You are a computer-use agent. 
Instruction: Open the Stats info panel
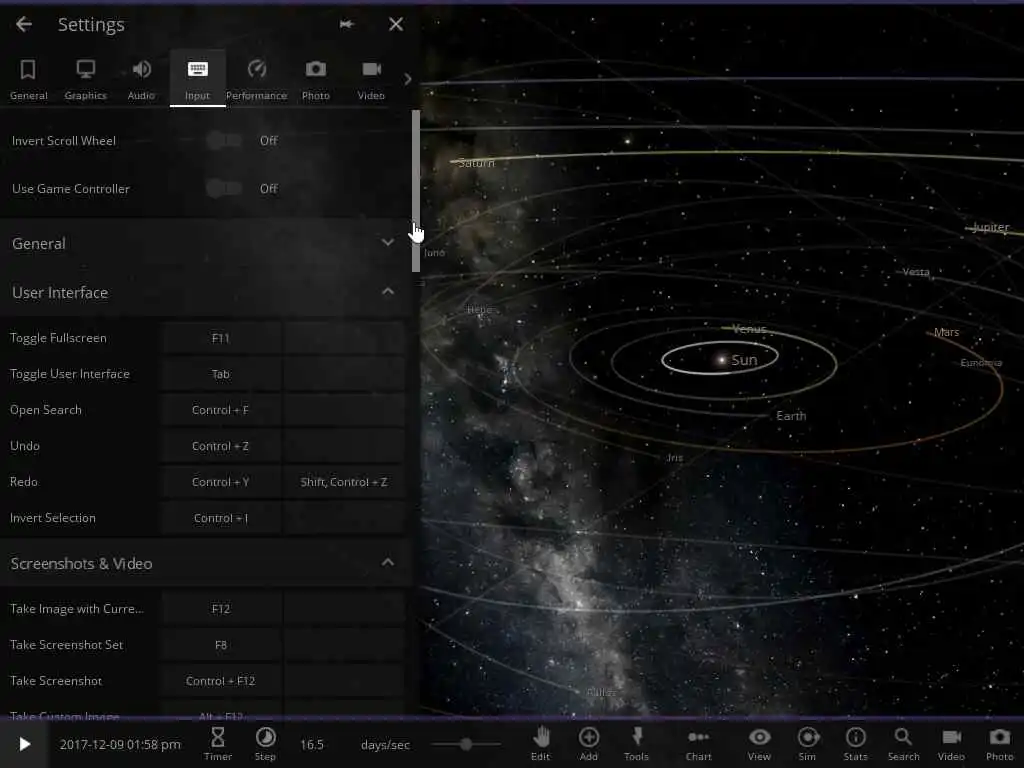coord(856,744)
